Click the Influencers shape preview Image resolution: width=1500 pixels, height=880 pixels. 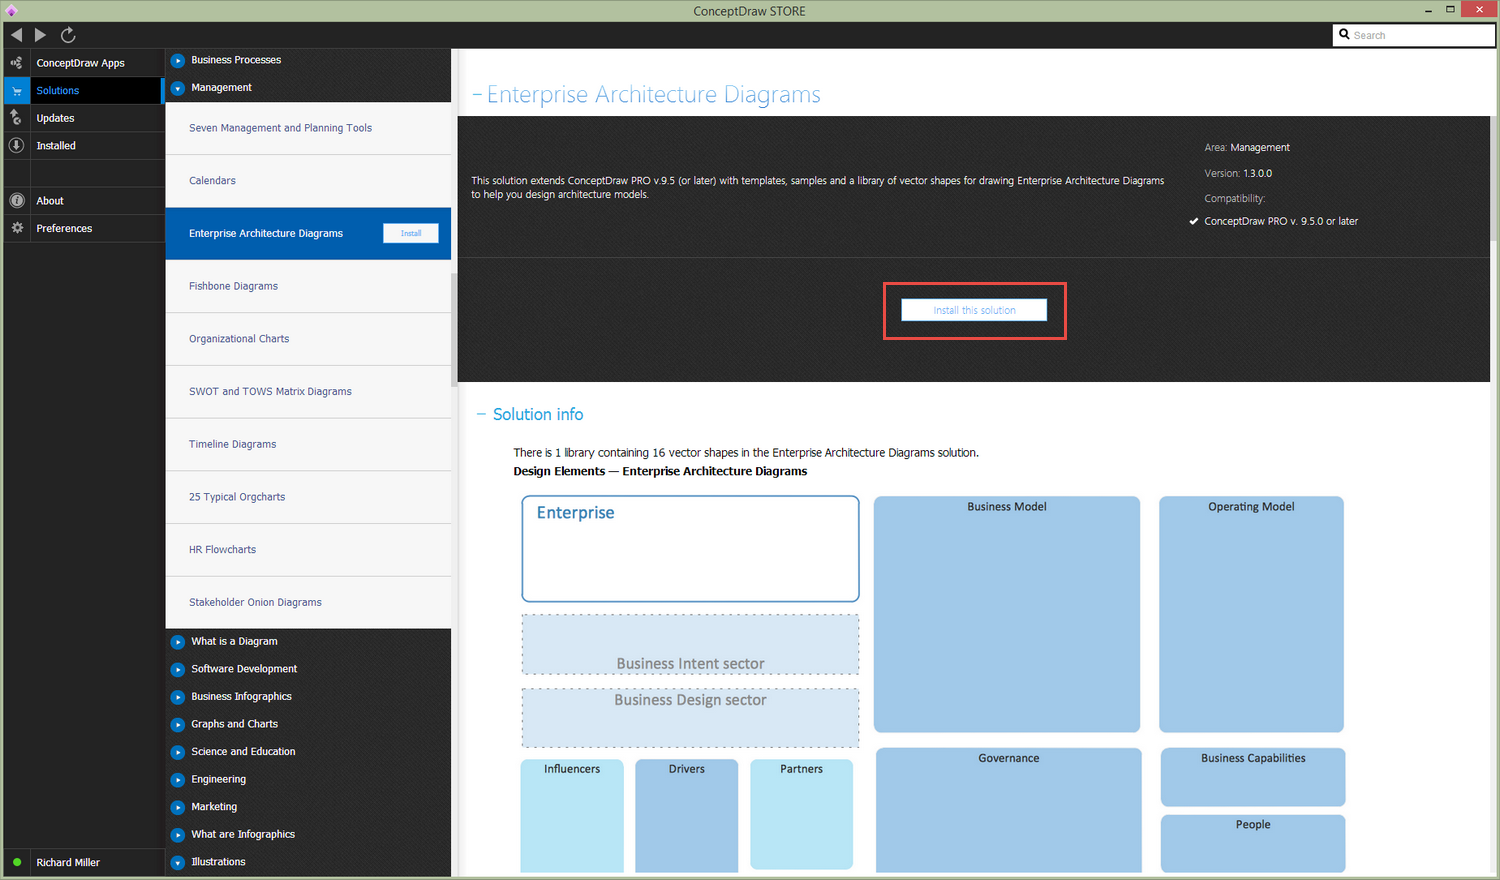coord(572,815)
